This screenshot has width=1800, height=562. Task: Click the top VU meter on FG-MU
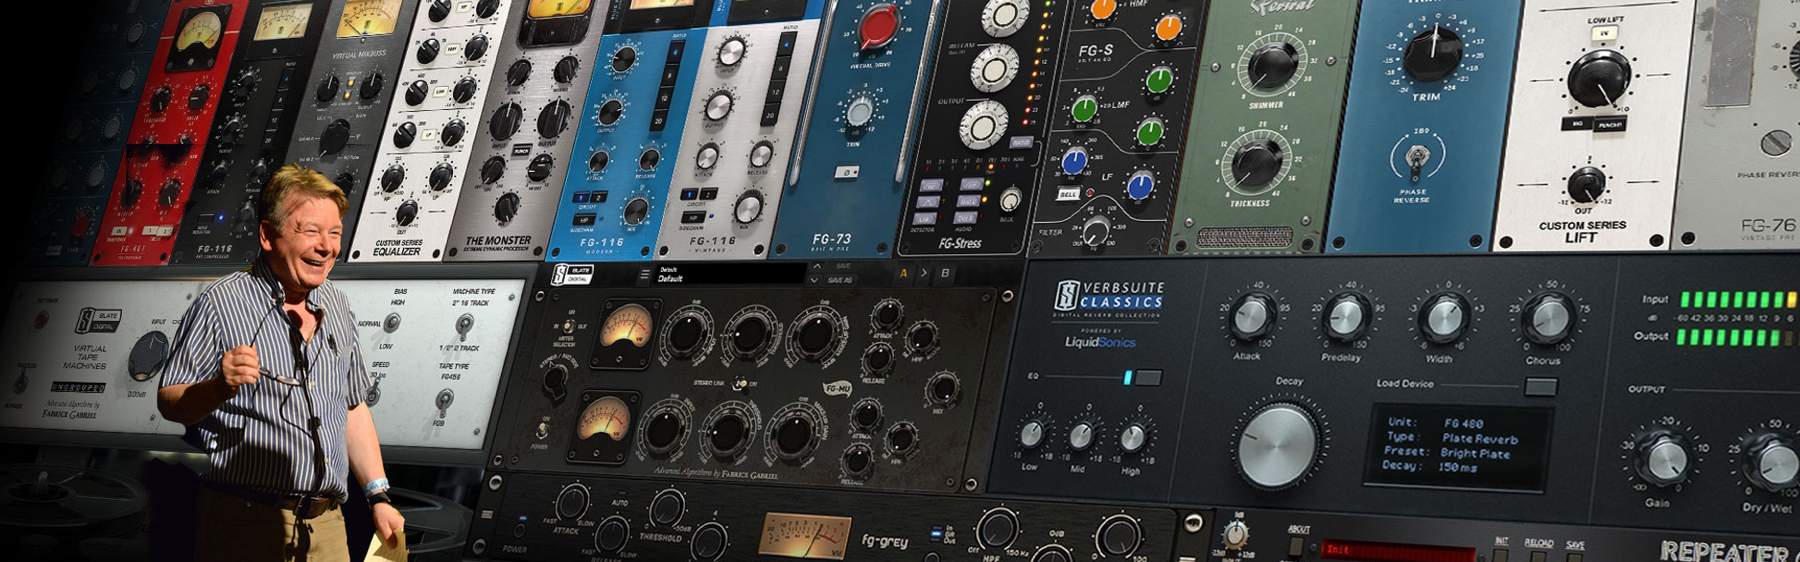coord(625,330)
